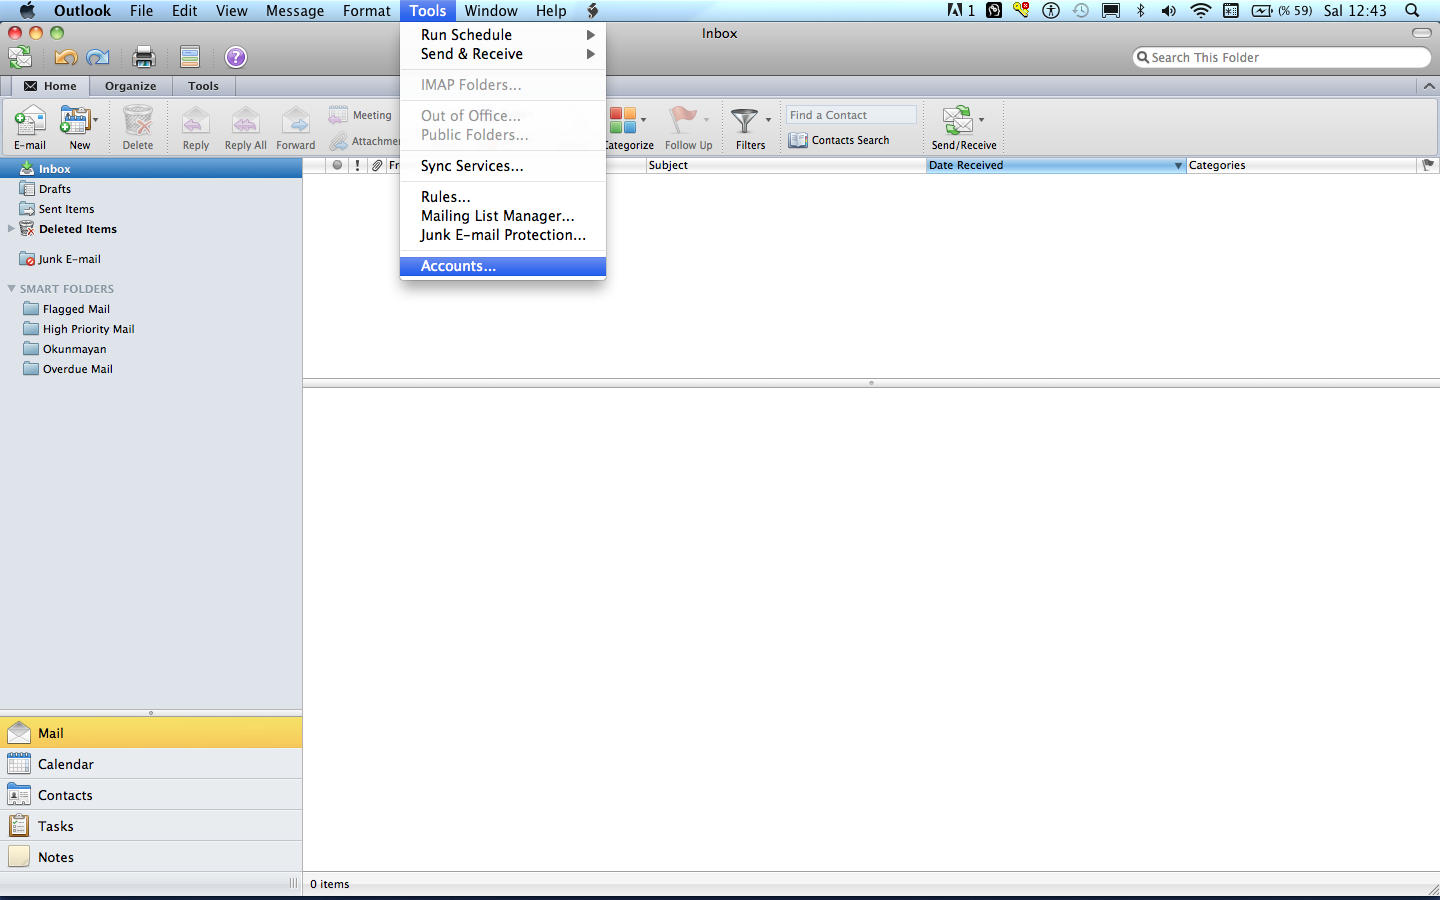
Task: Open the Filters dropdown arrow
Action: coord(768,120)
